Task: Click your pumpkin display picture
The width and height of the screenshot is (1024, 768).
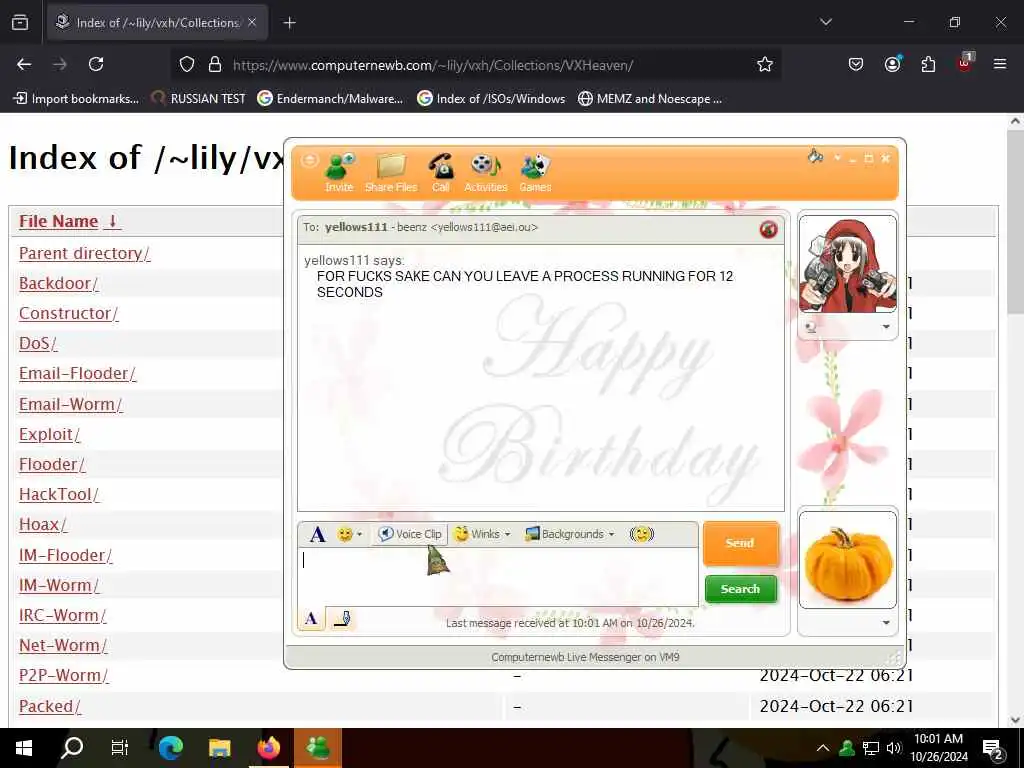Action: (848, 560)
